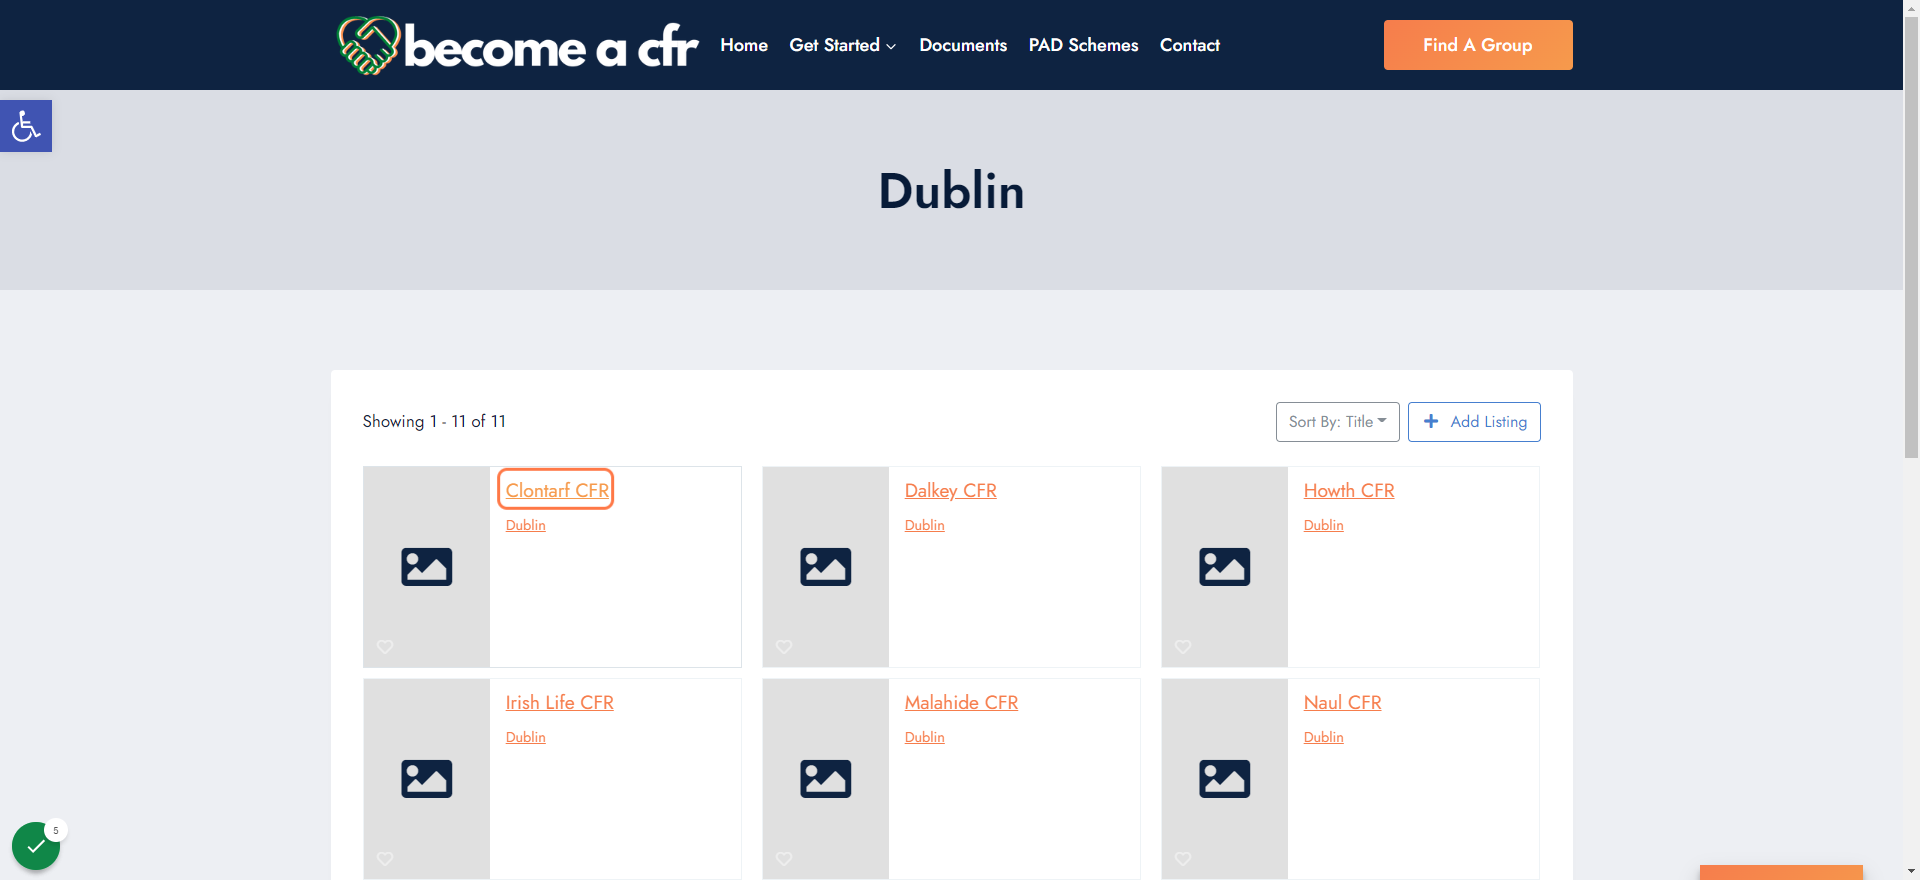Click Dublin link under Irish Life CFR

526,737
